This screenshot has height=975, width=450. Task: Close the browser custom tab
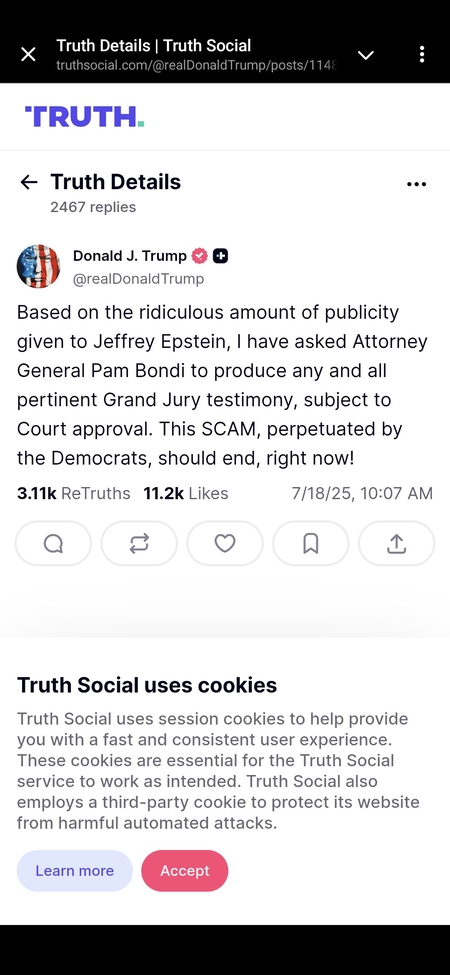coord(29,55)
